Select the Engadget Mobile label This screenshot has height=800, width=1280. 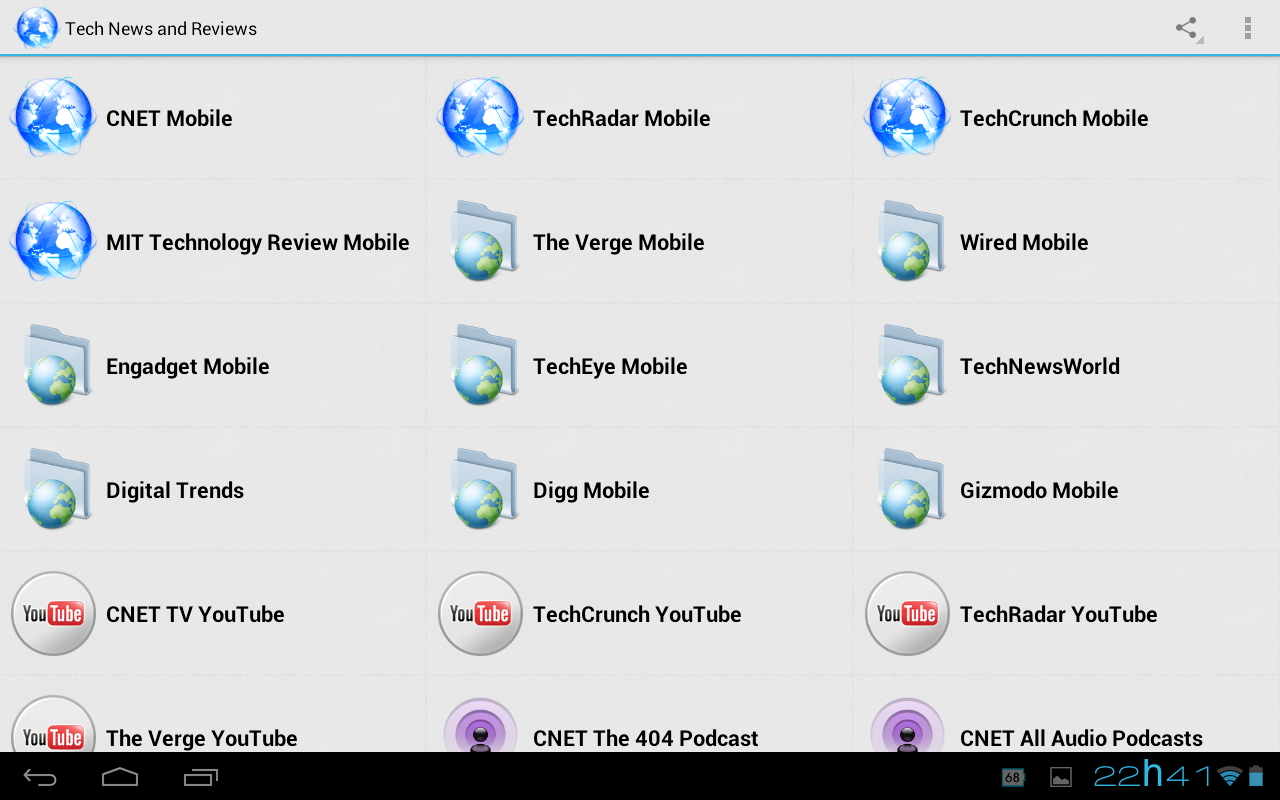[x=188, y=366]
